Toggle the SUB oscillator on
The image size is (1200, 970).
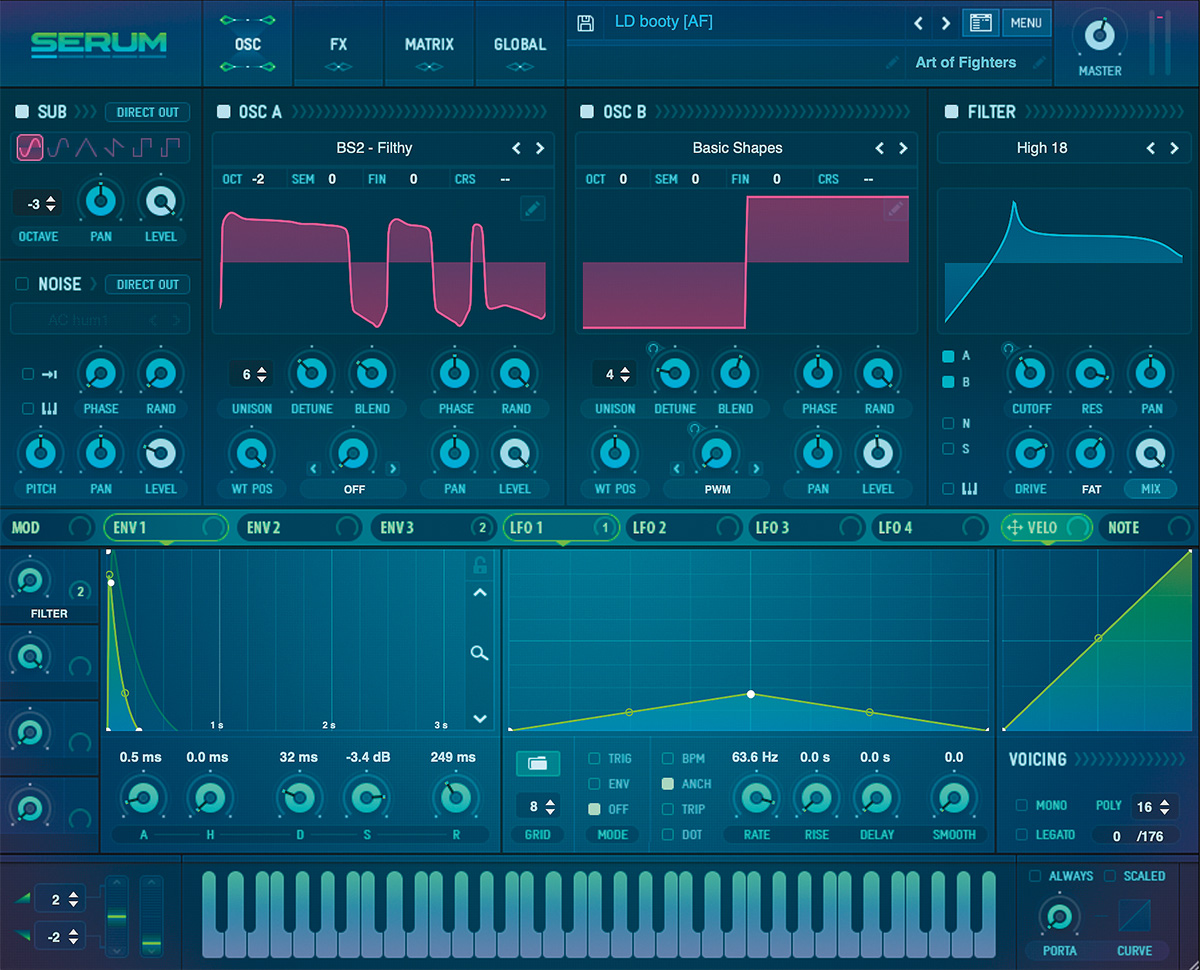click(22, 112)
